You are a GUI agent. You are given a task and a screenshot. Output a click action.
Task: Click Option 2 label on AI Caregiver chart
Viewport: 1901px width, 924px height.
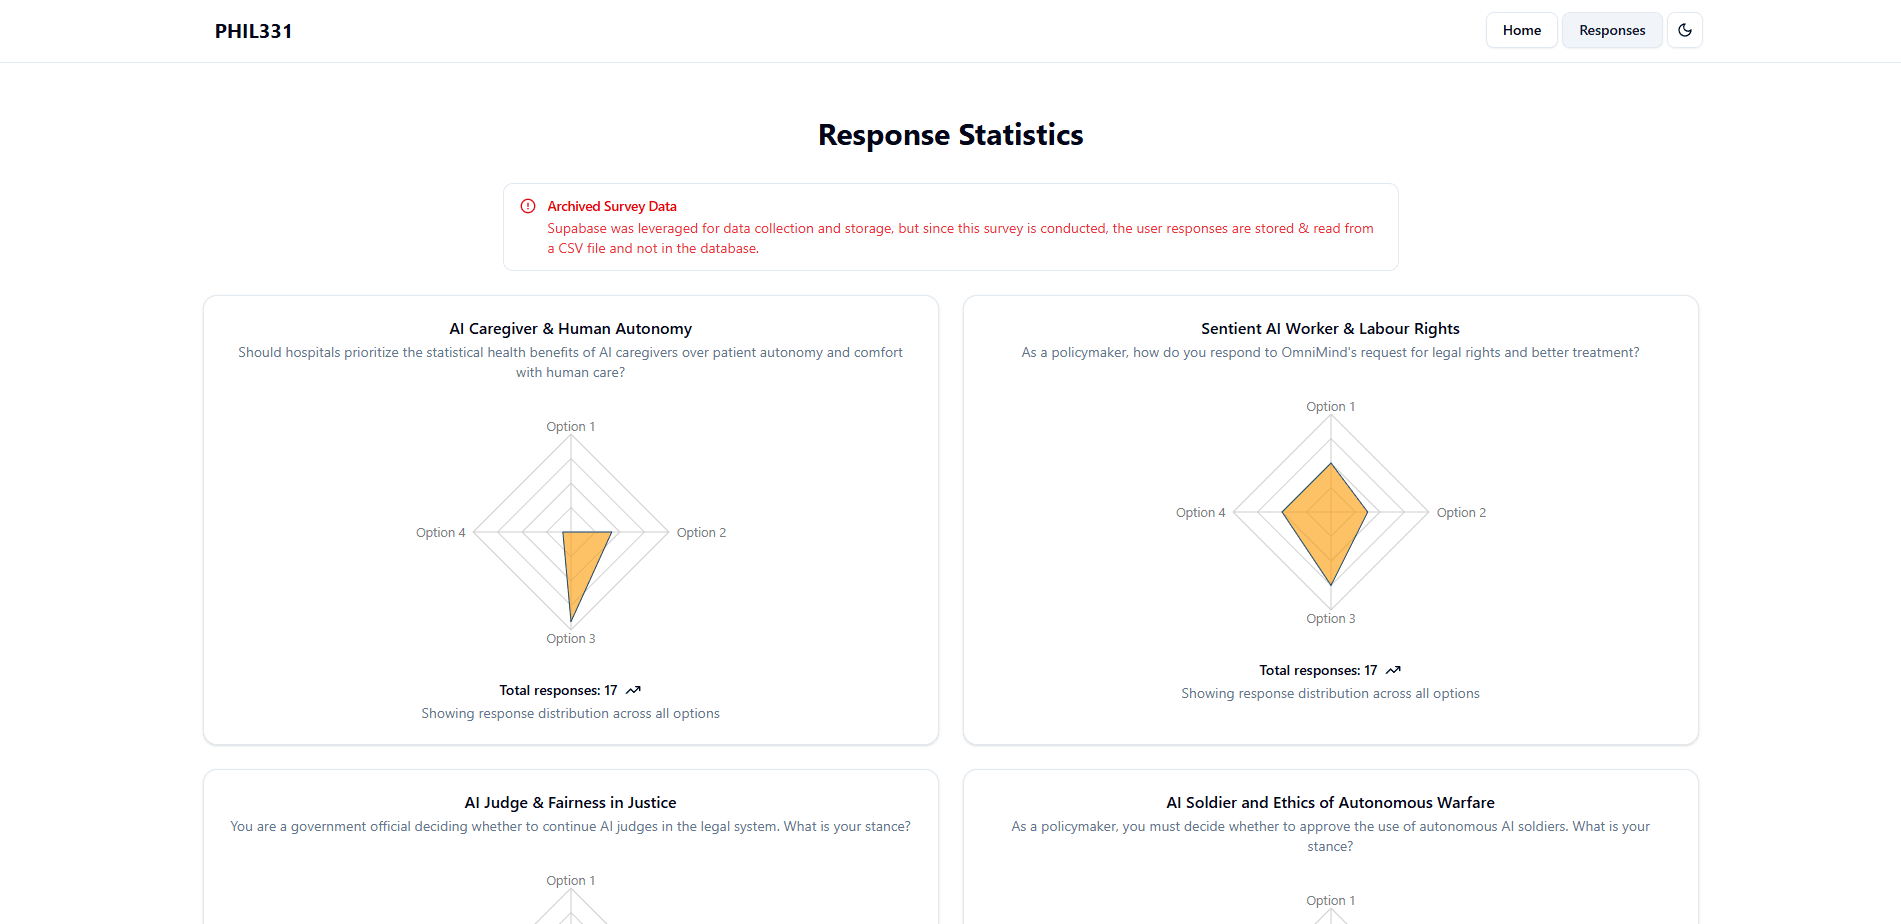(701, 533)
